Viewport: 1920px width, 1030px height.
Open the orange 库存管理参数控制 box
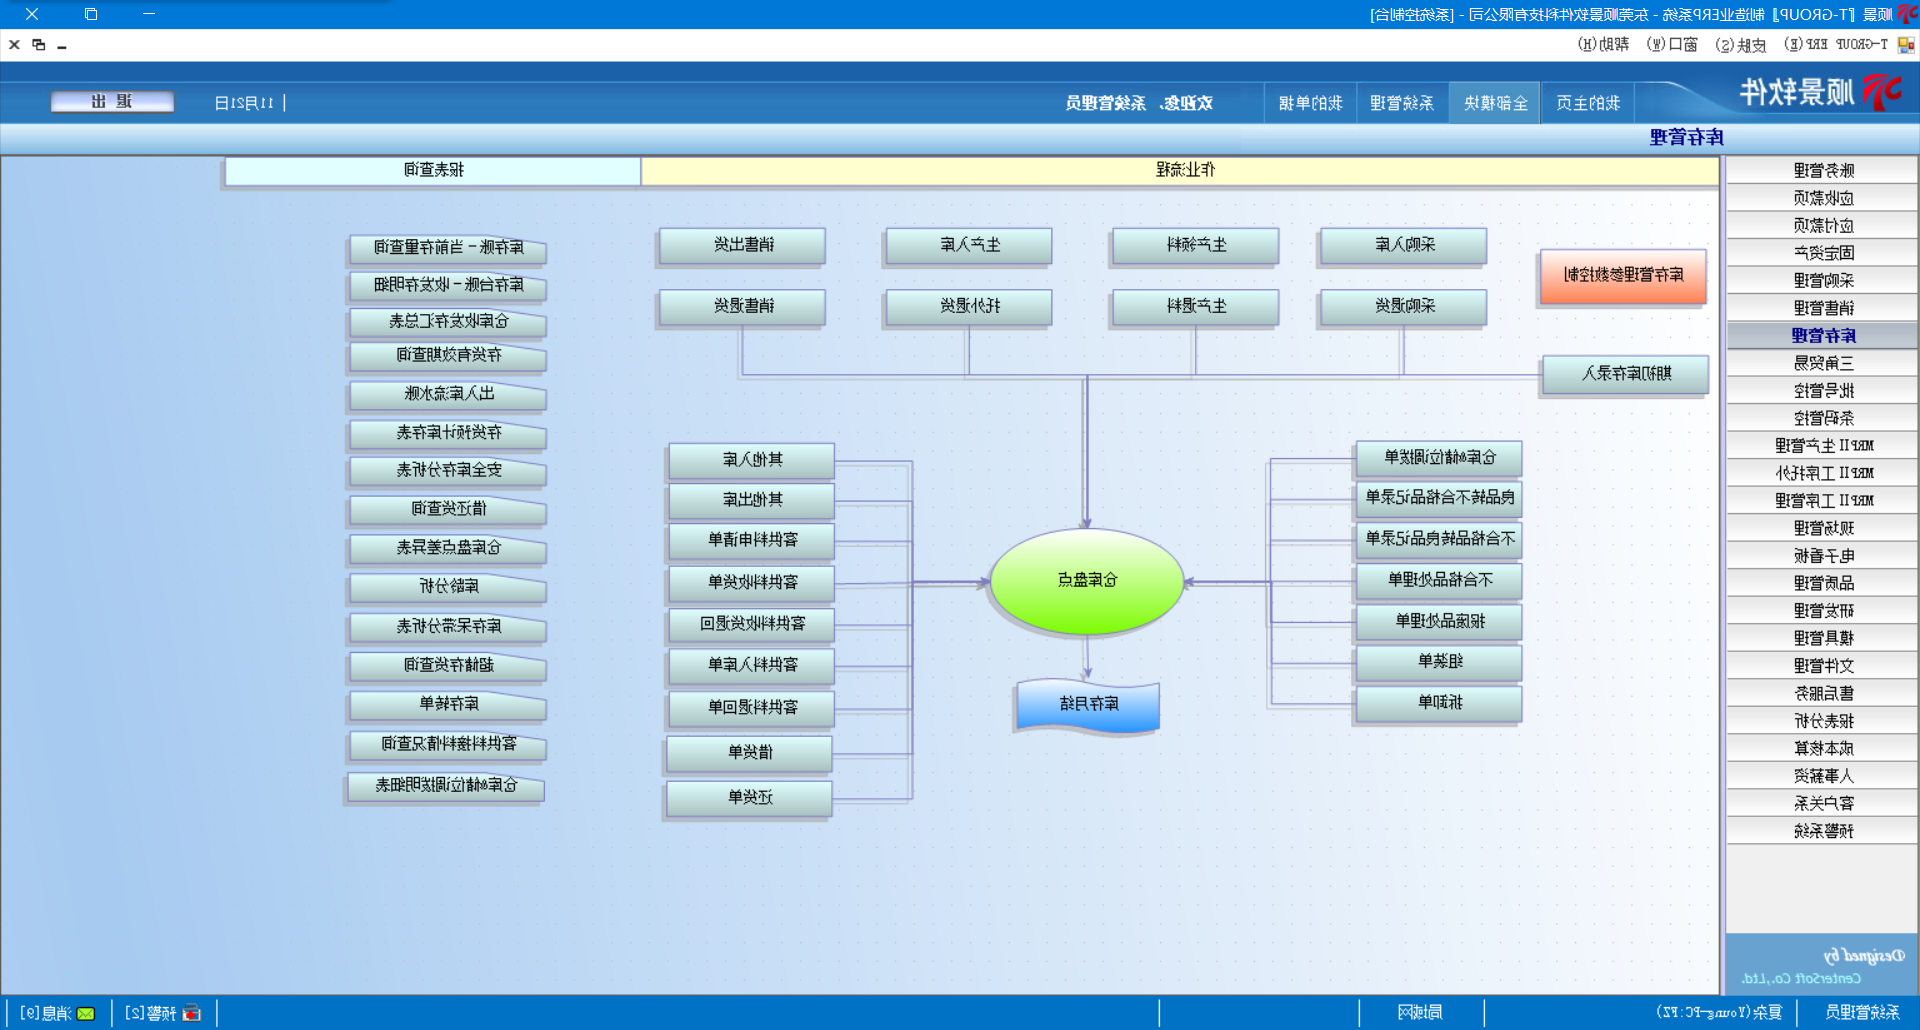point(1622,275)
